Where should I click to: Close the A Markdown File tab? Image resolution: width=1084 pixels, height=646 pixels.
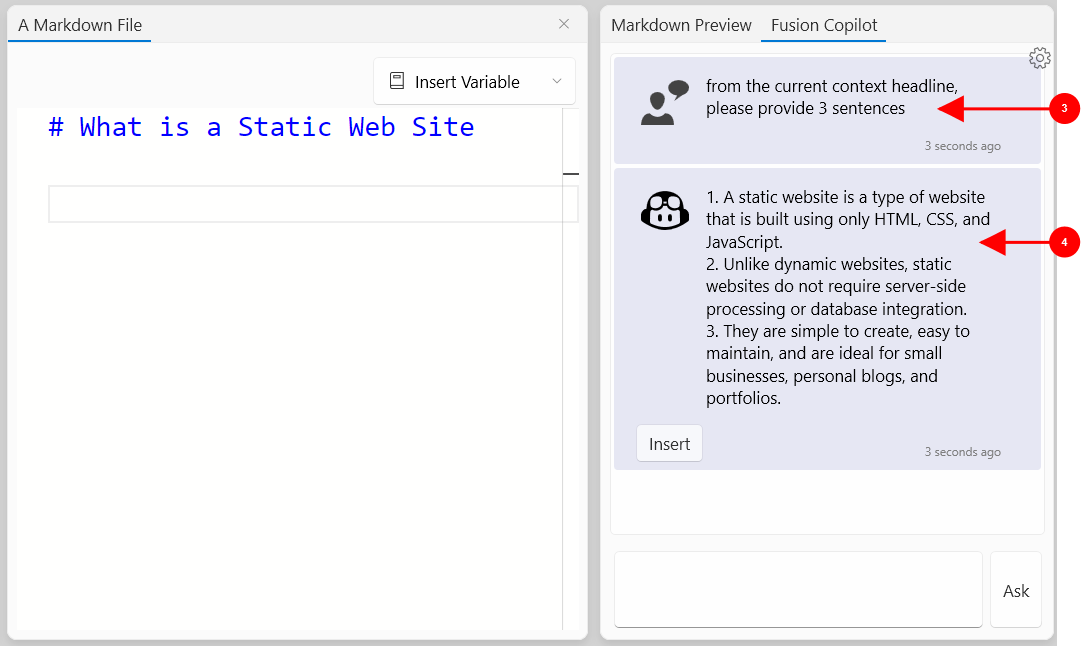564,24
